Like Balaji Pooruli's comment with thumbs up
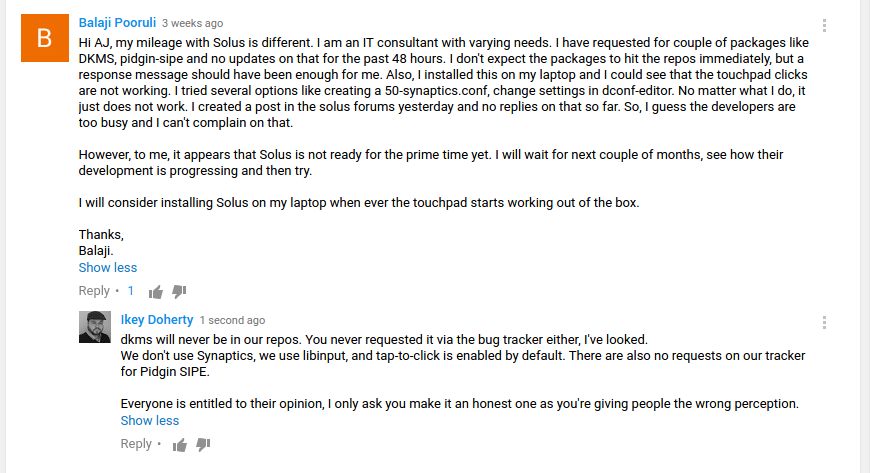Image resolution: width=874 pixels, height=473 pixels. 156,291
